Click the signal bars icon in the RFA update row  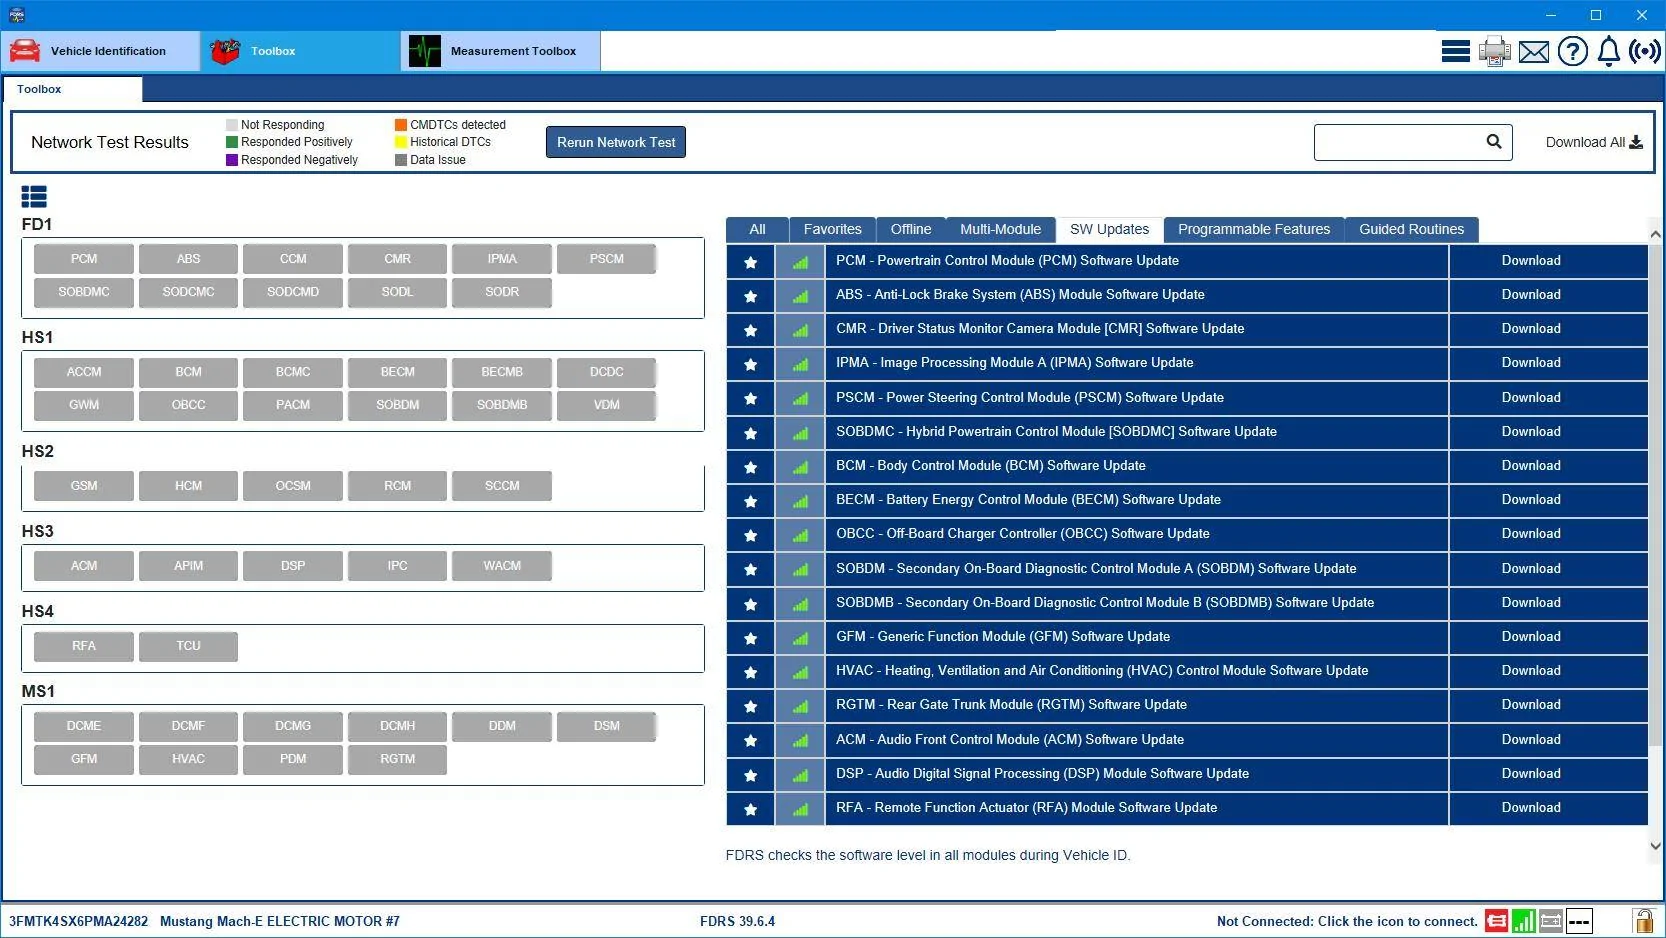pyautogui.click(x=800, y=809)
